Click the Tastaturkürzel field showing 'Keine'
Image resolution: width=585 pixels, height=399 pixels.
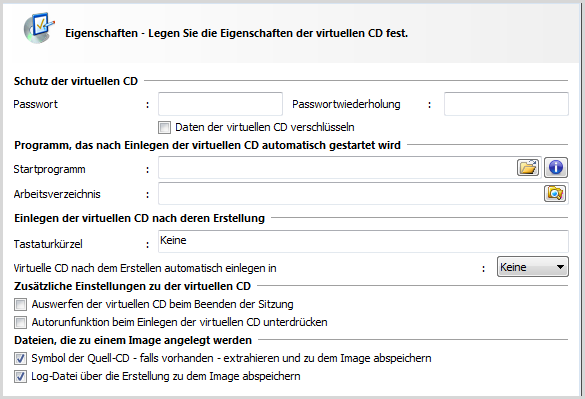click(363, 241)
